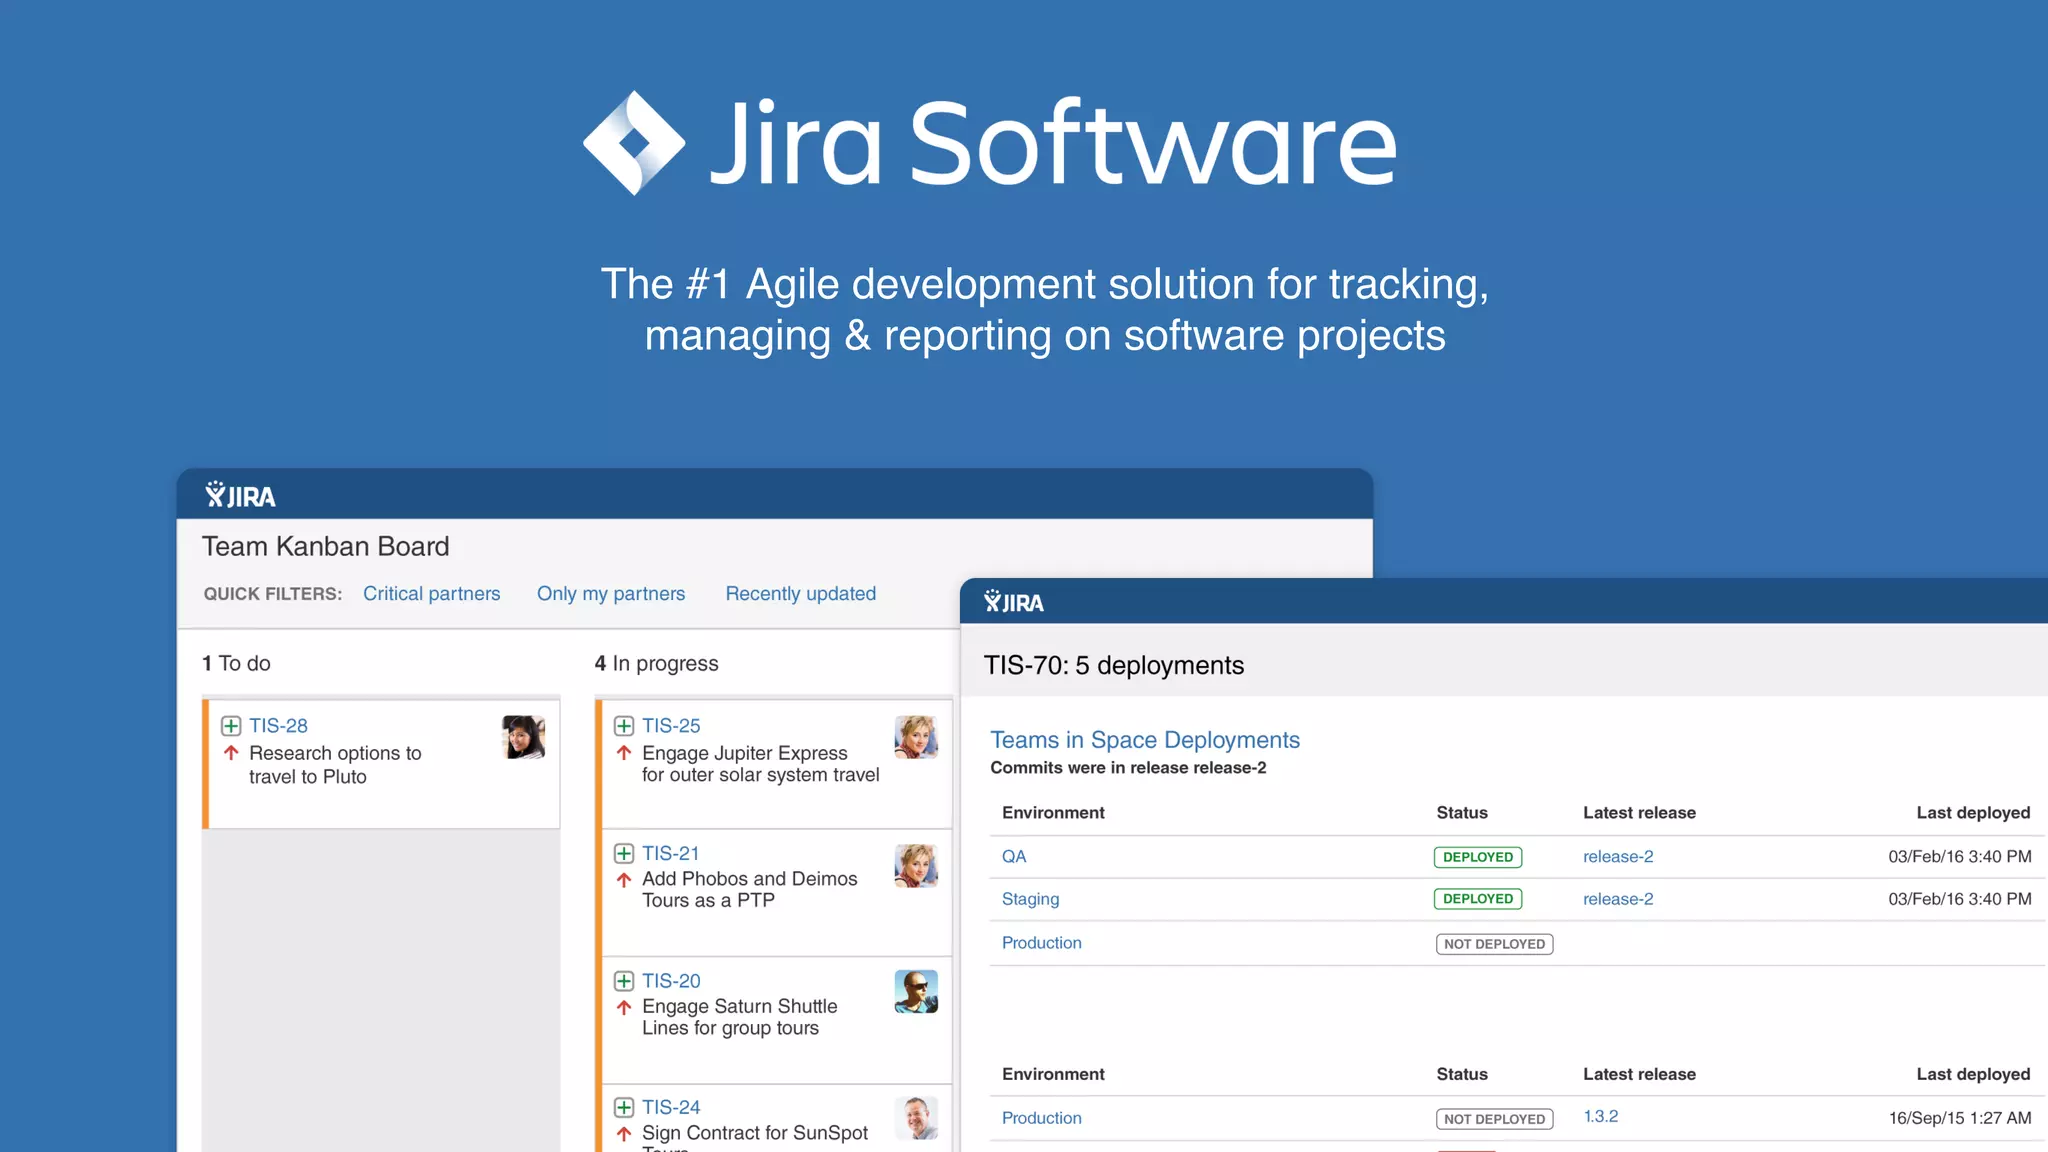Open the Staging environment link
The image size is (2048, 1152).
[x=1030, y=899]
